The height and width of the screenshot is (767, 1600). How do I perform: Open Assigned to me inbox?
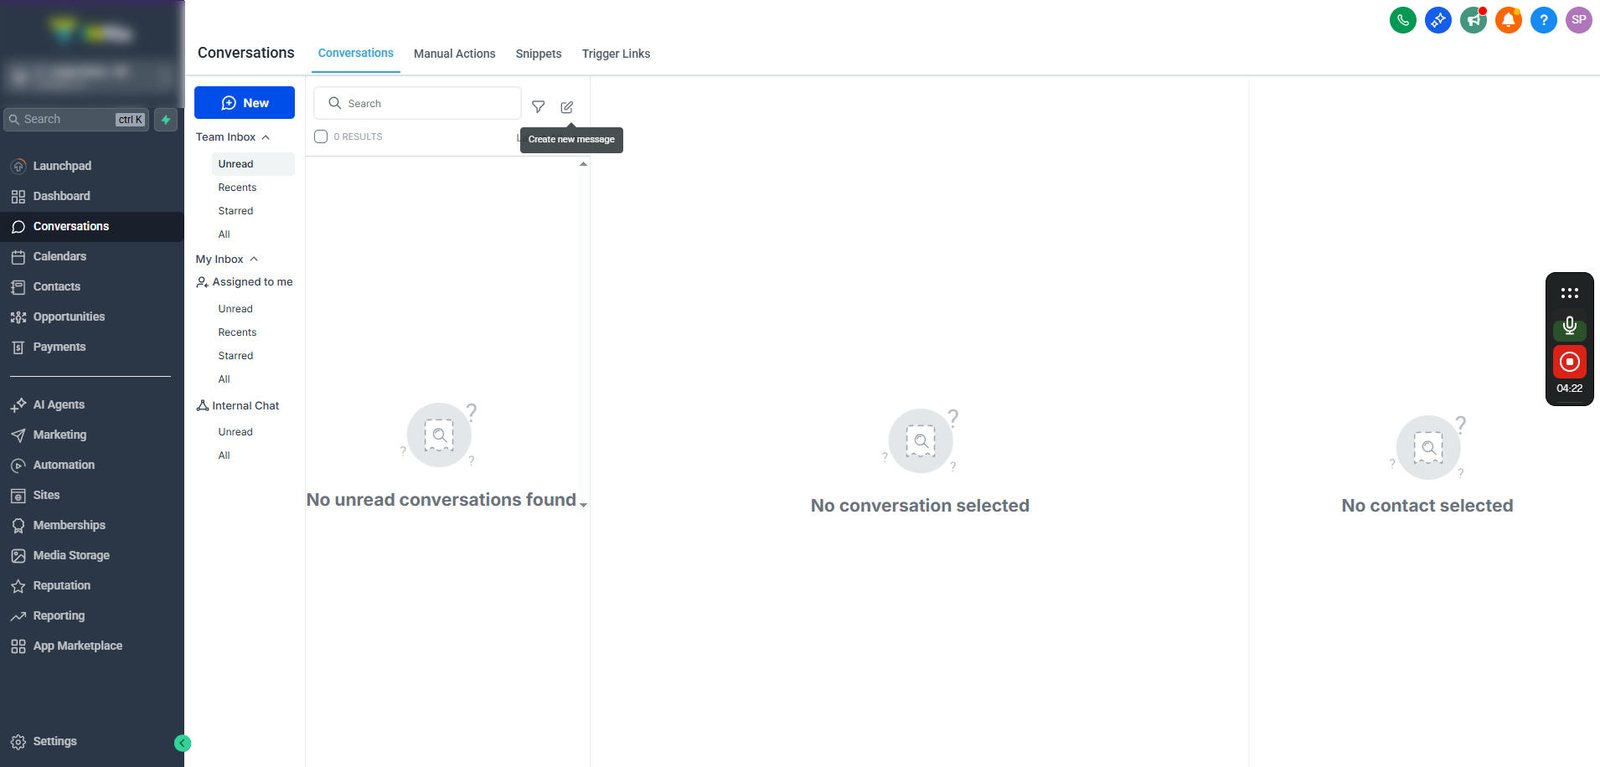[245, 282]
